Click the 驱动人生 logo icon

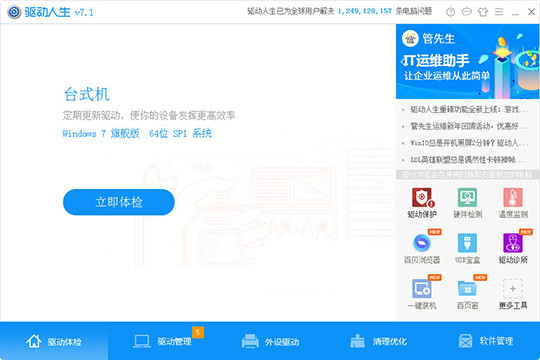click(x=14, y=12)
